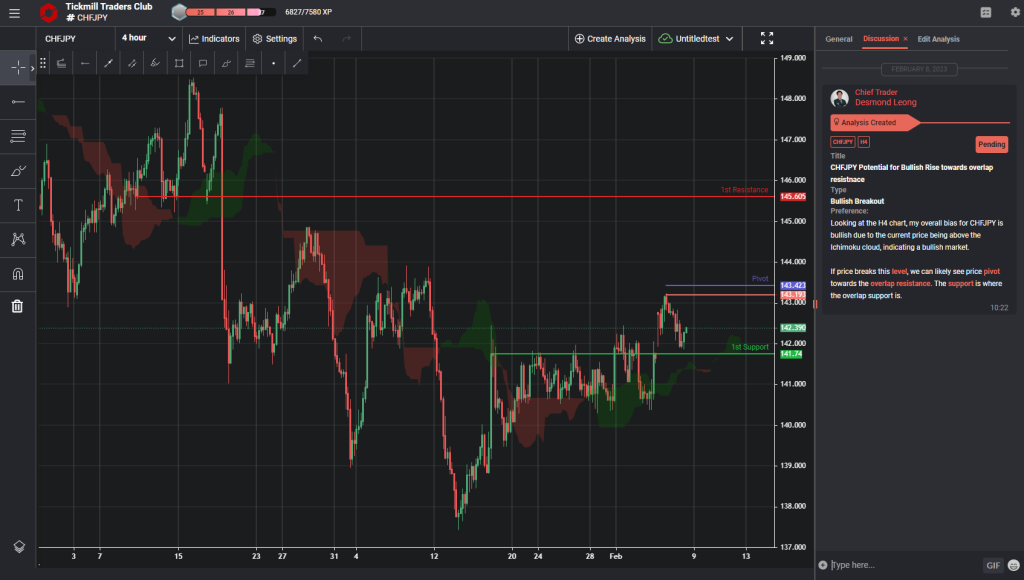The width and height of the screenshot is (1024, 580).
Task: Open the Untitledtest analysis dropdown
Action: tap(697, 38)
